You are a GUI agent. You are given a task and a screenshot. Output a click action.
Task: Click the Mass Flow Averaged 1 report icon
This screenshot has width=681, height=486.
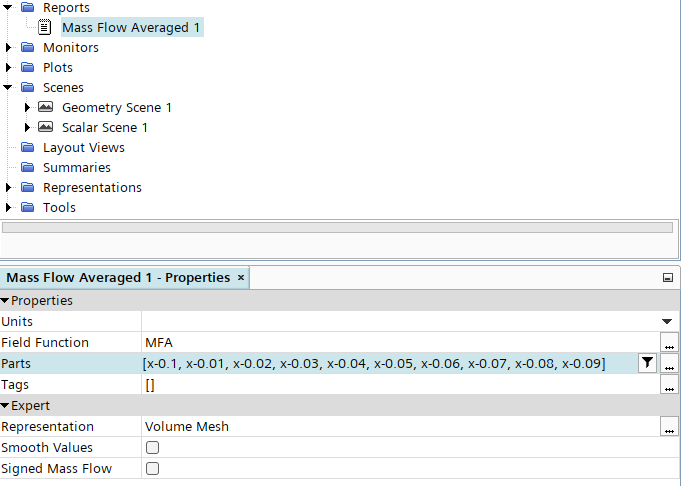[x=45, y=28]
